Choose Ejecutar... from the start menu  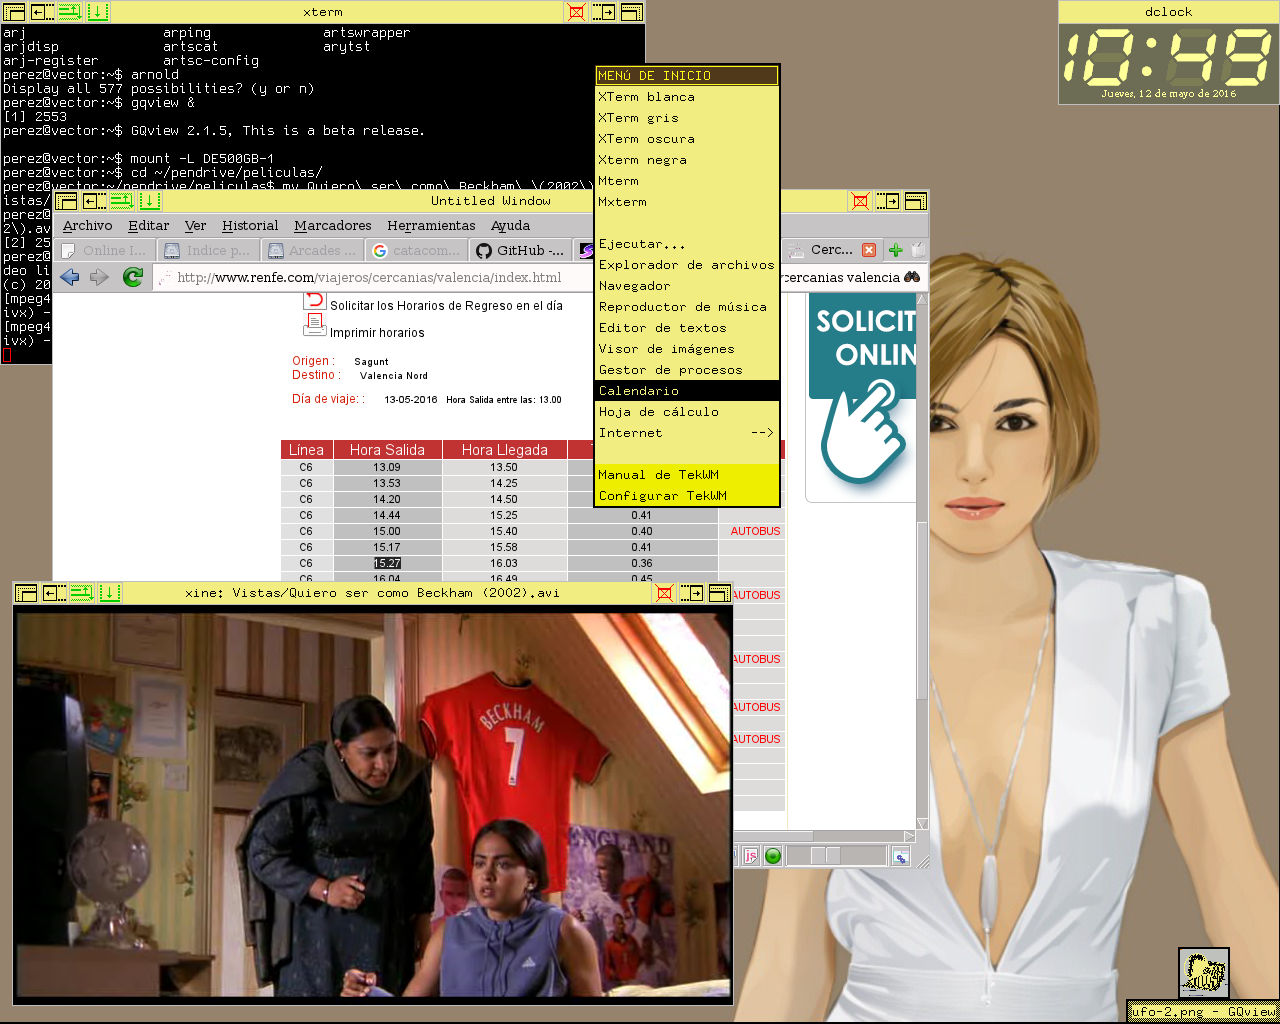(x=686, y=244)
